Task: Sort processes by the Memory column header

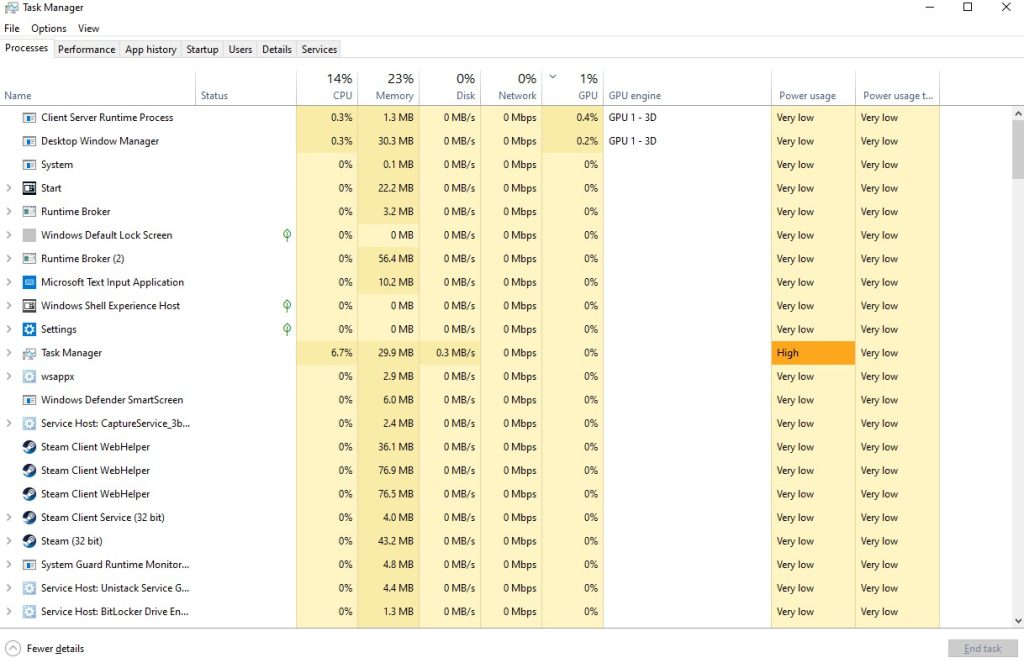Action: click(388, 88)
